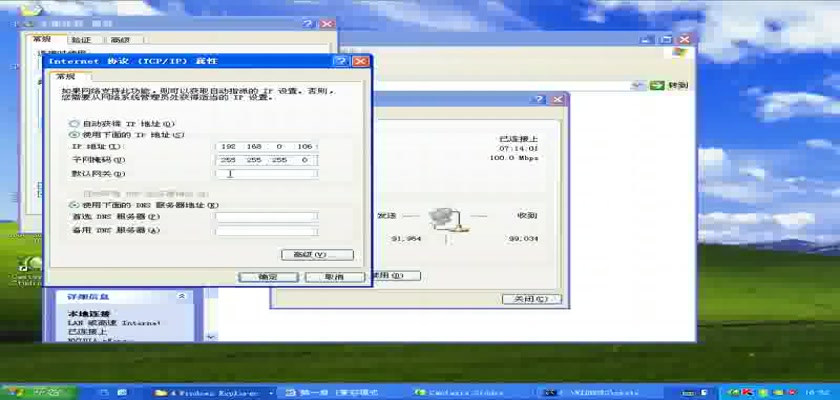The width and height of the screenshot is (840, 400).
Task: Click the help question-mark icon in TCP/IP dialog
Action: 342,61
